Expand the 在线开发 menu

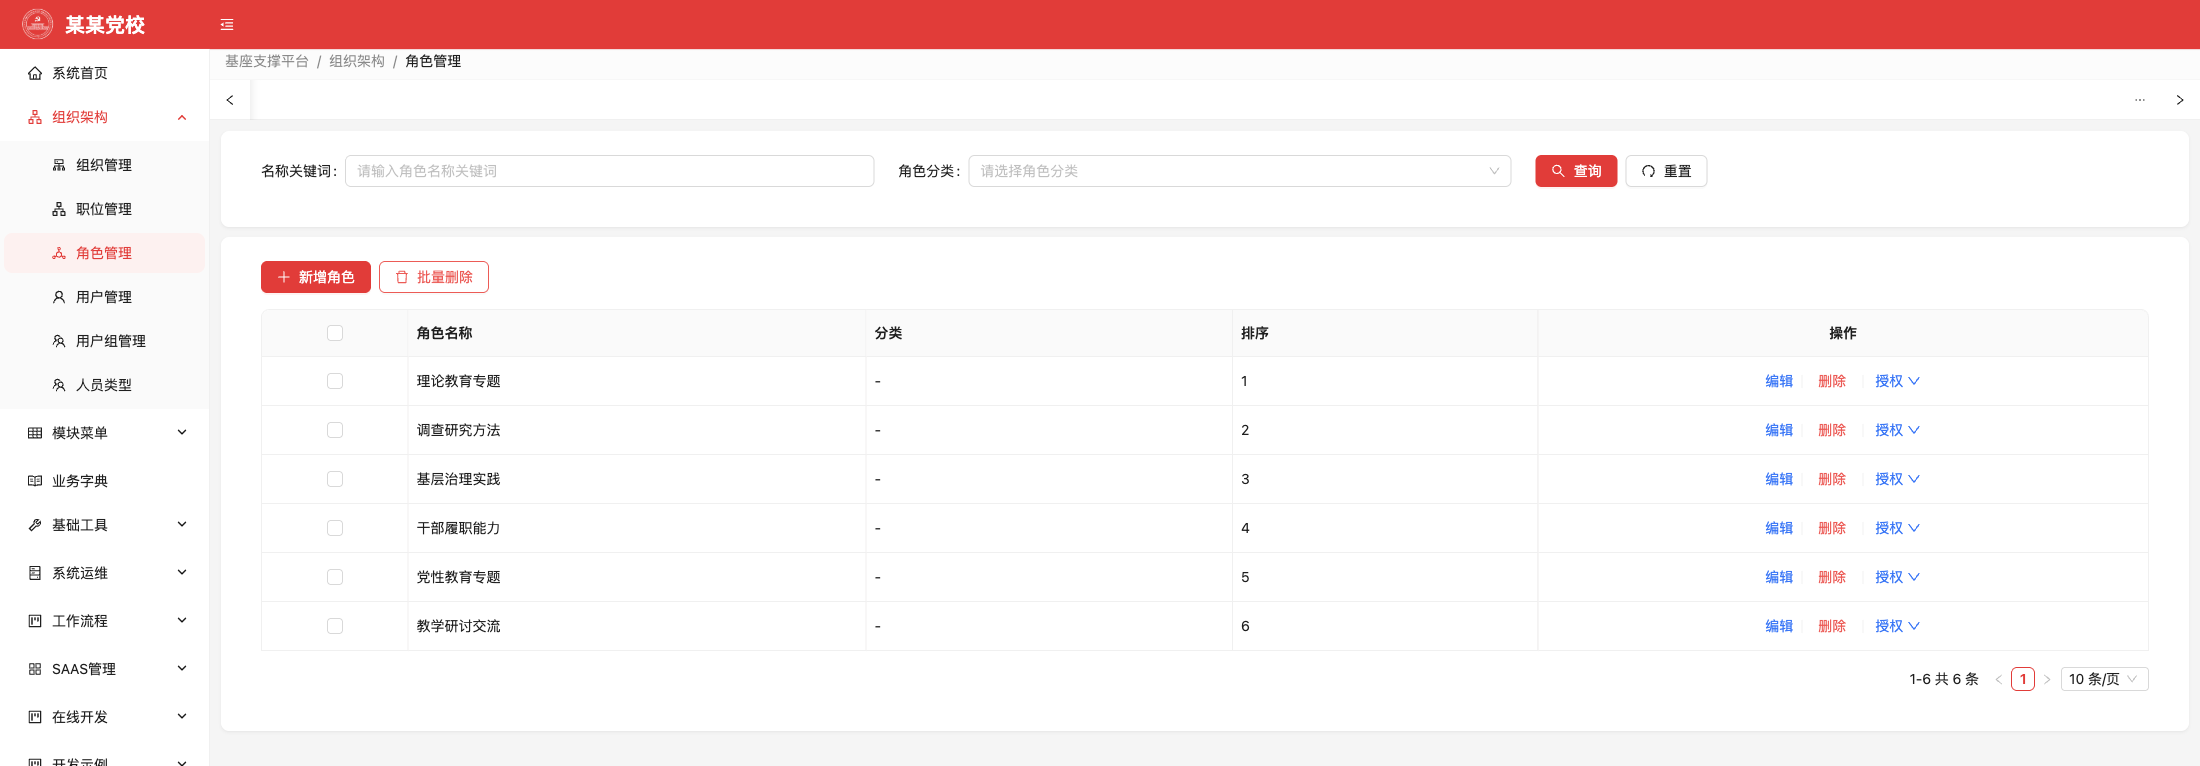click(x=104, y=717)
